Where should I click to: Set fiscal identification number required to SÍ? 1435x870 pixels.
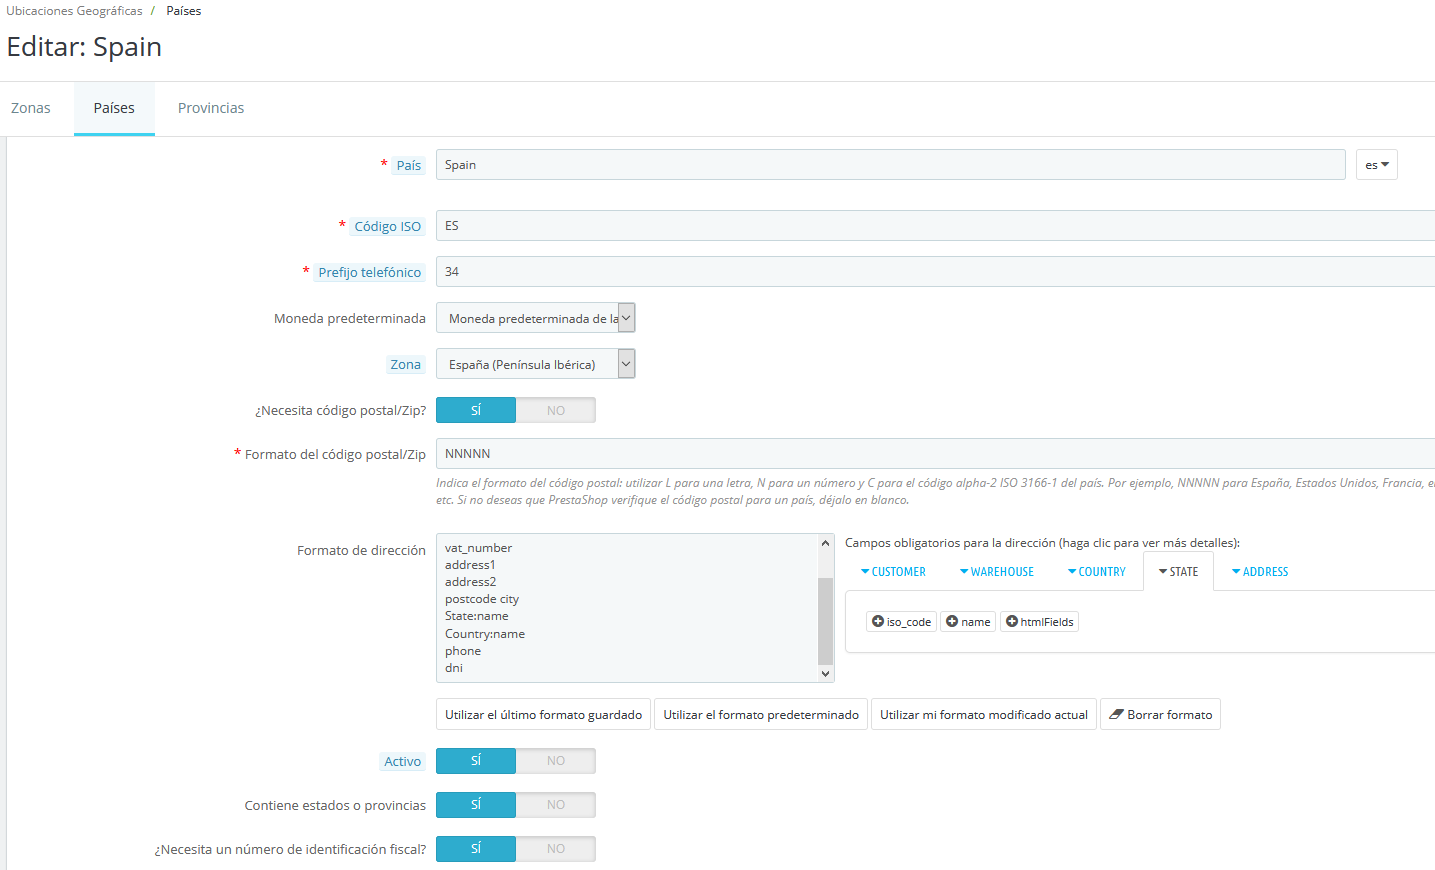(x=476, y=849)
